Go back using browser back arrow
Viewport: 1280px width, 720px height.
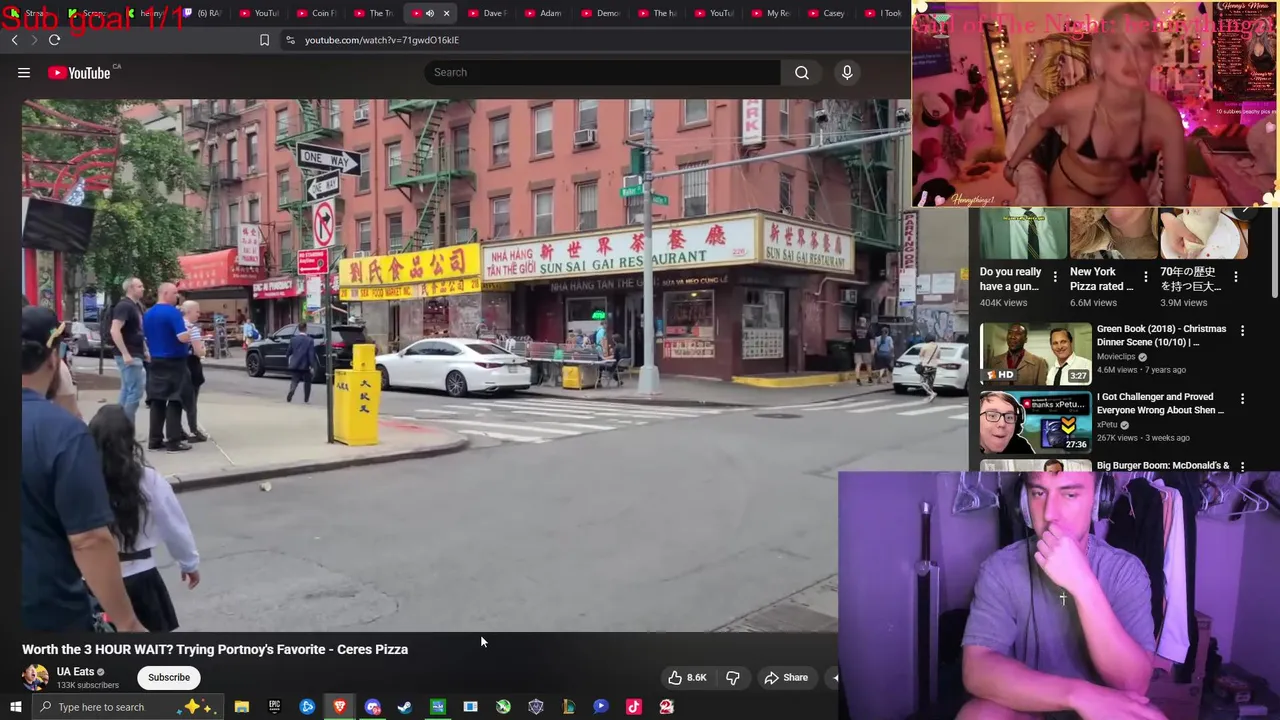point(14,40)
